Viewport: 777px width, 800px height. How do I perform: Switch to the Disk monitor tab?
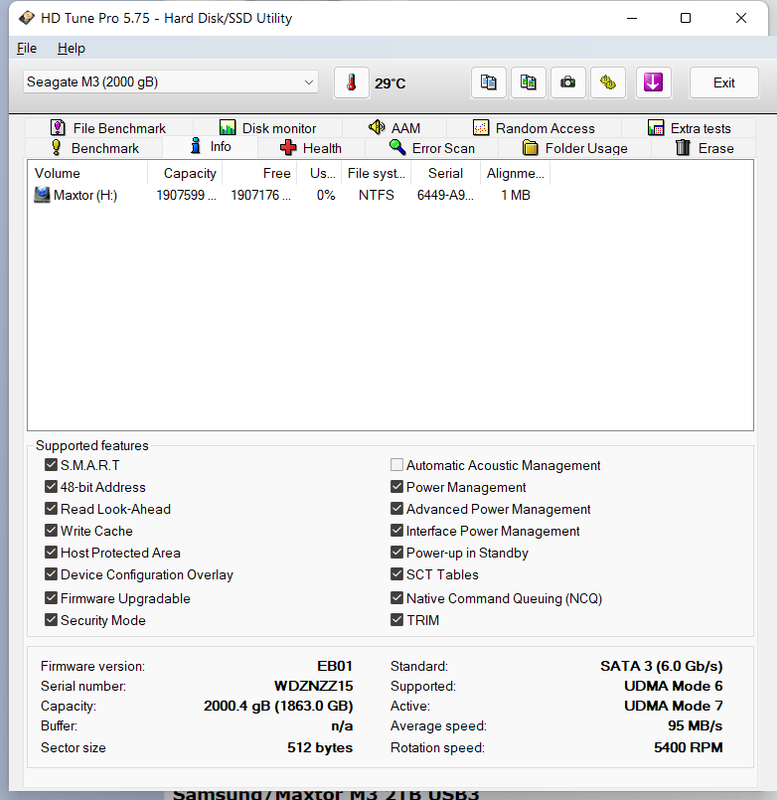(x=267, y=128)
